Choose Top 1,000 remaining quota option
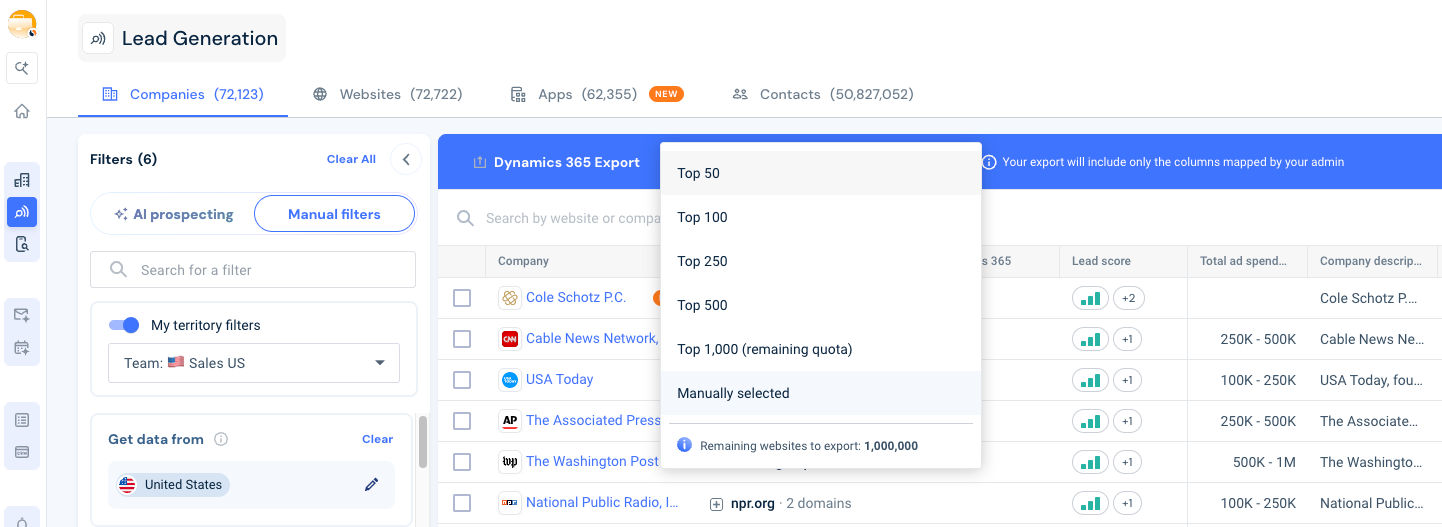1442x527 pixels. (820, 349)
